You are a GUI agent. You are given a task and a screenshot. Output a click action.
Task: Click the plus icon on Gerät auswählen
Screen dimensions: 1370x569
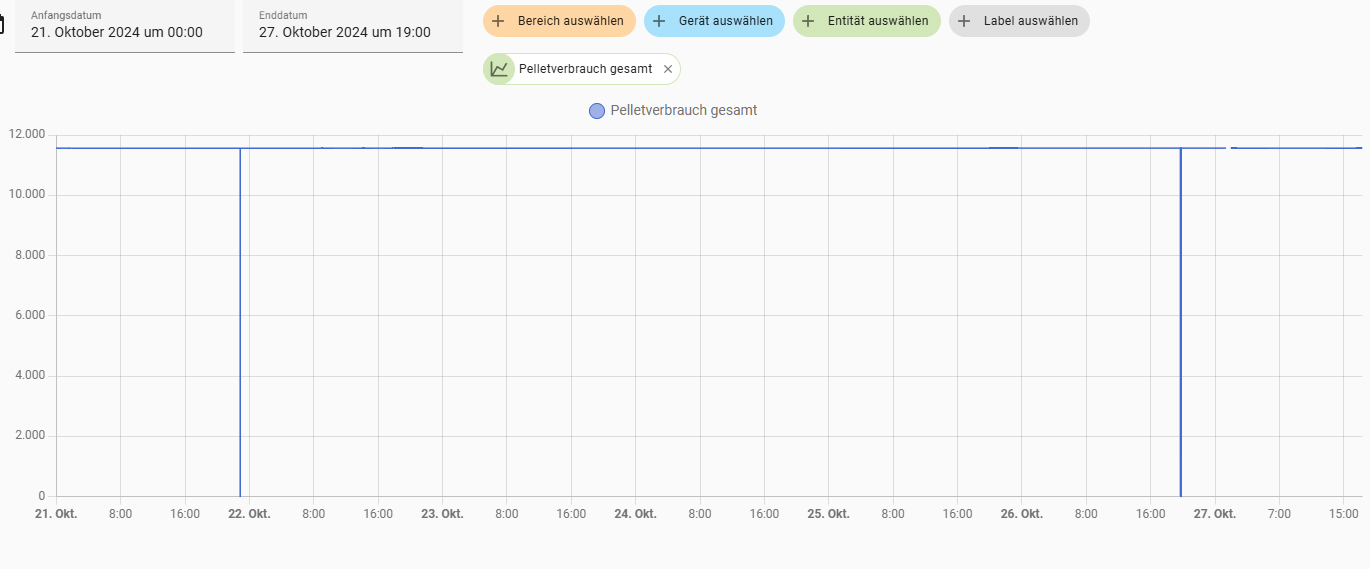tap(659, 21)
